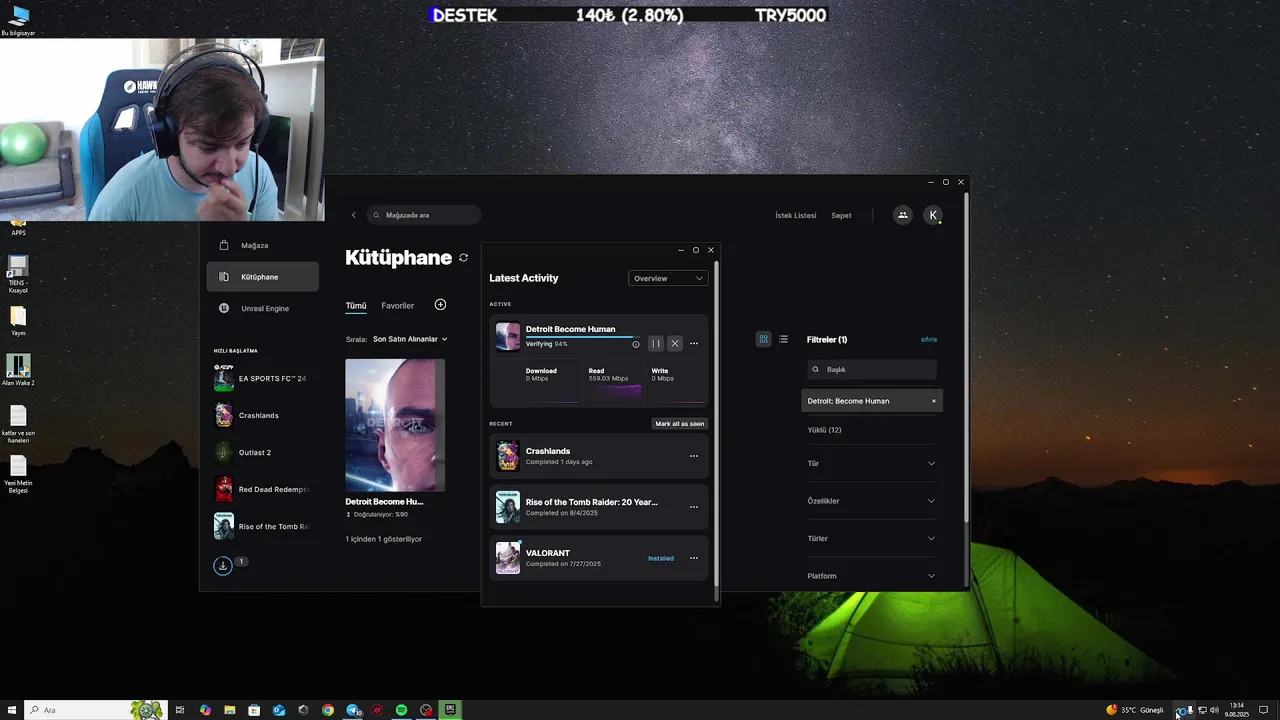Viewport: 1280px width, 720px height.
Task: Open the Son Satın Alınanlar sort dropdown
Action: [x=410, y=339]
